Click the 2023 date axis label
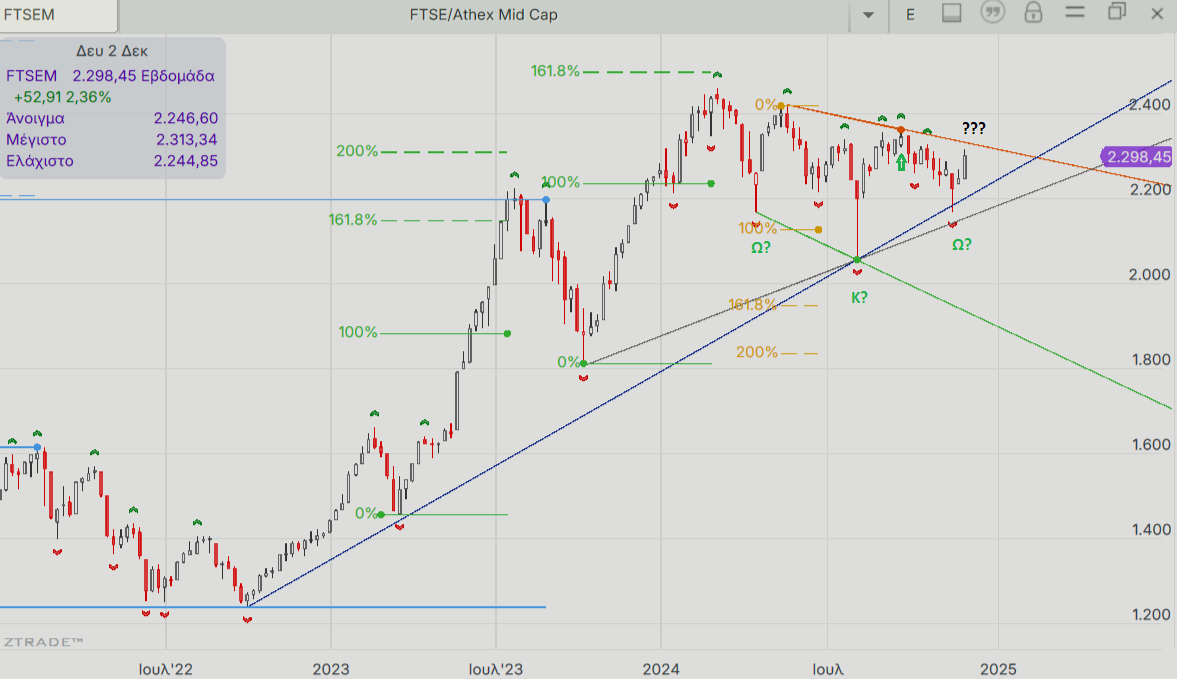Screen dimensions: 1177x679 (331, 669)
